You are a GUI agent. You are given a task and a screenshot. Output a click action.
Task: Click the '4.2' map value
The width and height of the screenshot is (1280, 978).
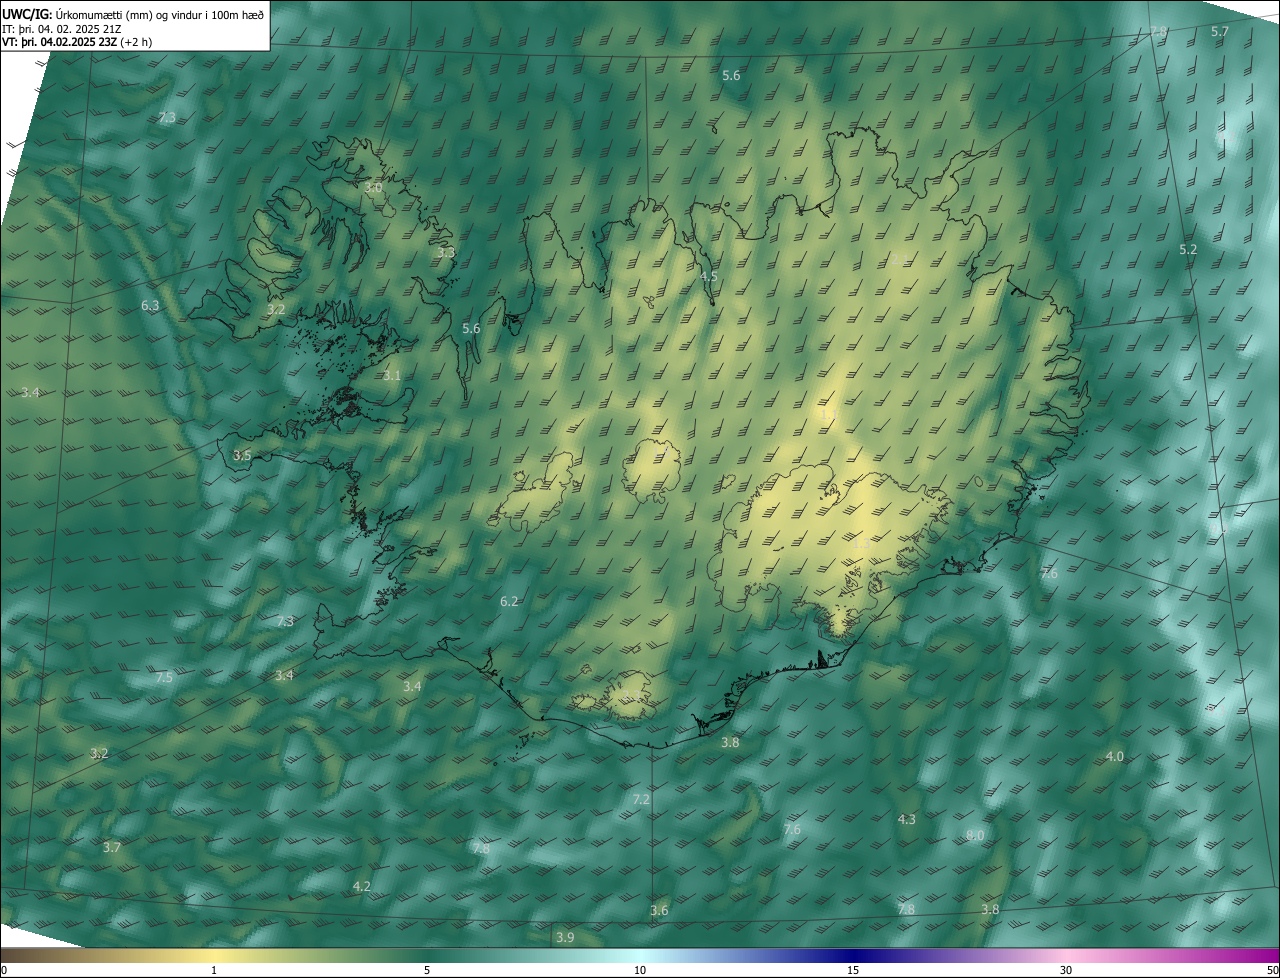362,887
